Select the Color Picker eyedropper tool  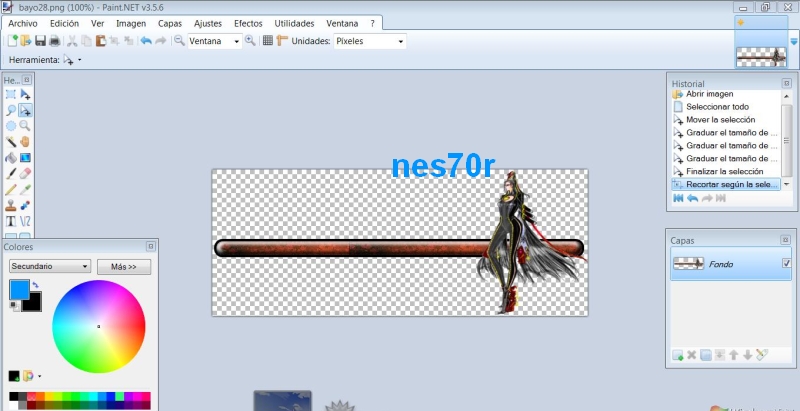(x=25, y=190)
